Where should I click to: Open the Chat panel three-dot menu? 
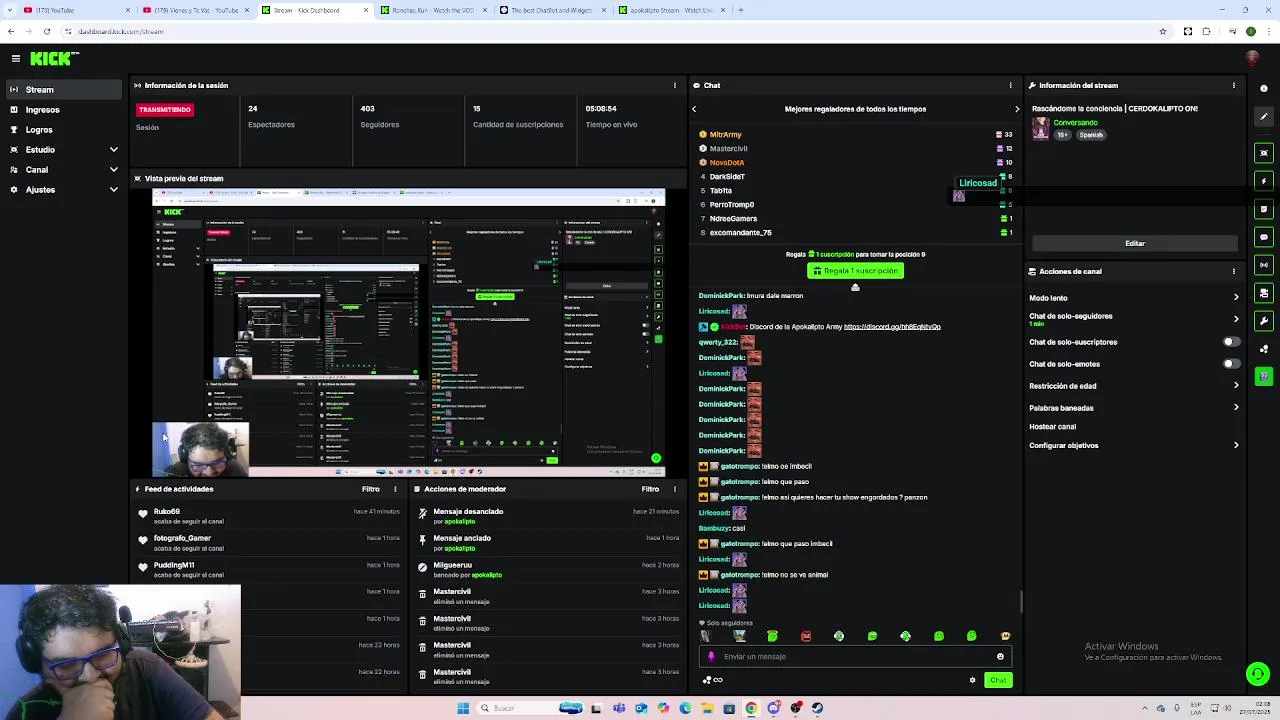point(1011,85)
